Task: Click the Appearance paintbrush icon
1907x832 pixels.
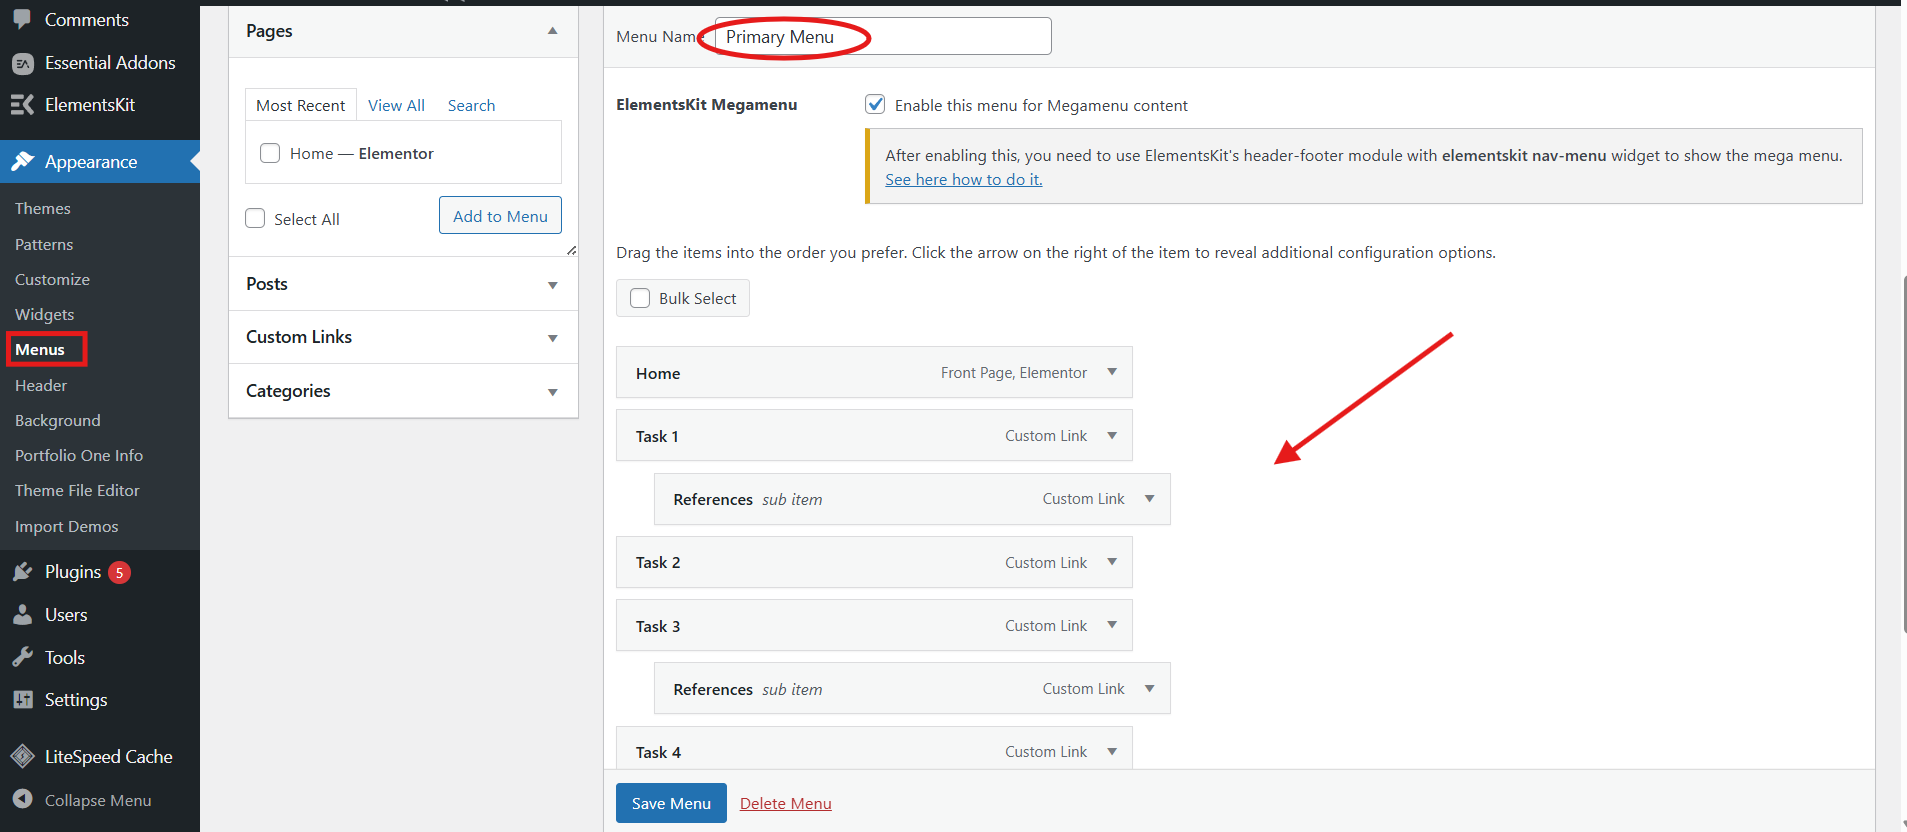Action: click(x=22, y=162)
